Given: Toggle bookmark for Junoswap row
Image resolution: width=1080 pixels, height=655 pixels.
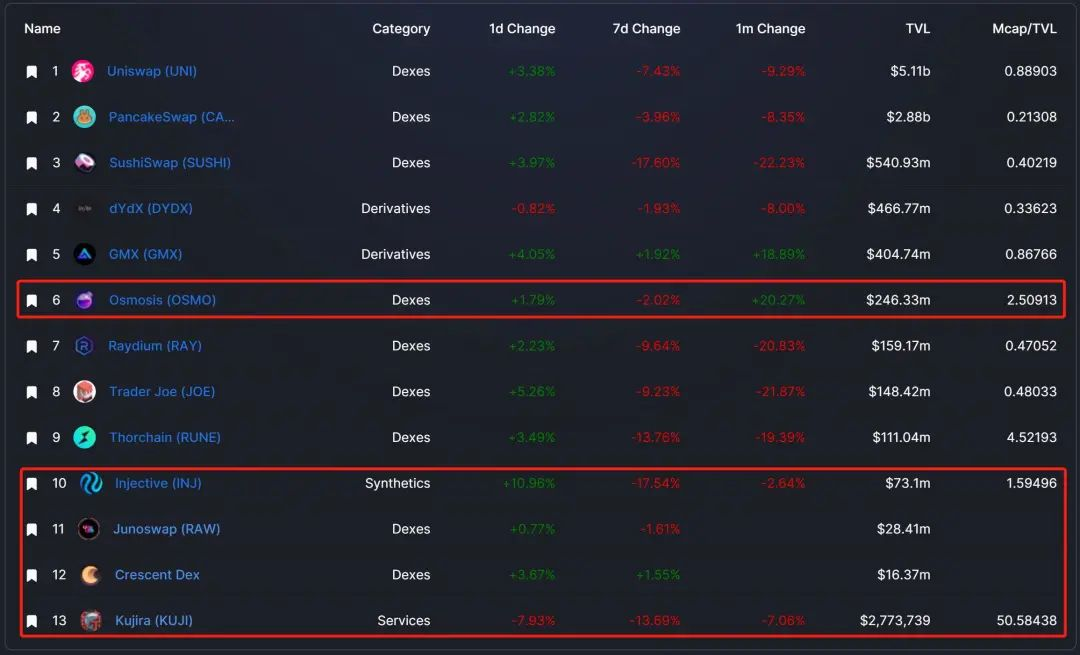Looking at the screenshot, I should (x=32, y=530).
